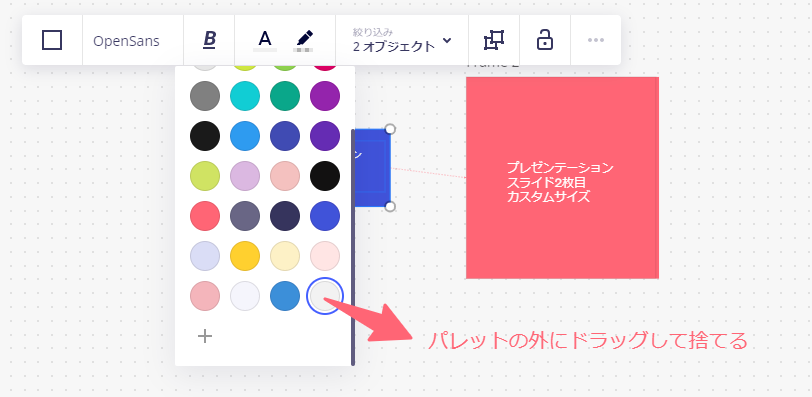Image resolution: width=812 pixels, height=397 pixels.
Task: Pick the indigo blue color swatch
Action: pyautogui.click(x=285, y=136)
